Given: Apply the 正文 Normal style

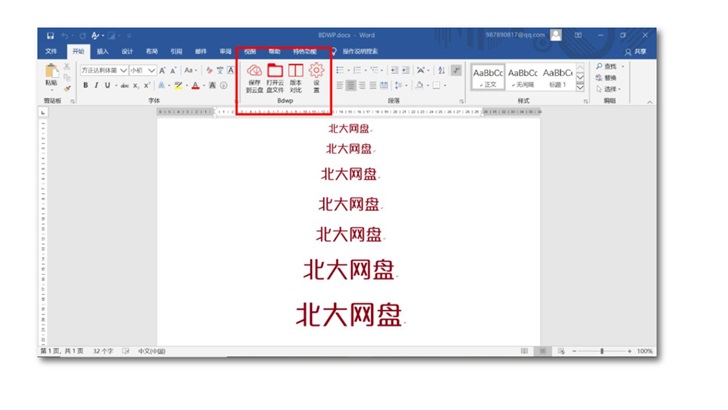Looking at the screenshot, I should click(x=488, y=77).
